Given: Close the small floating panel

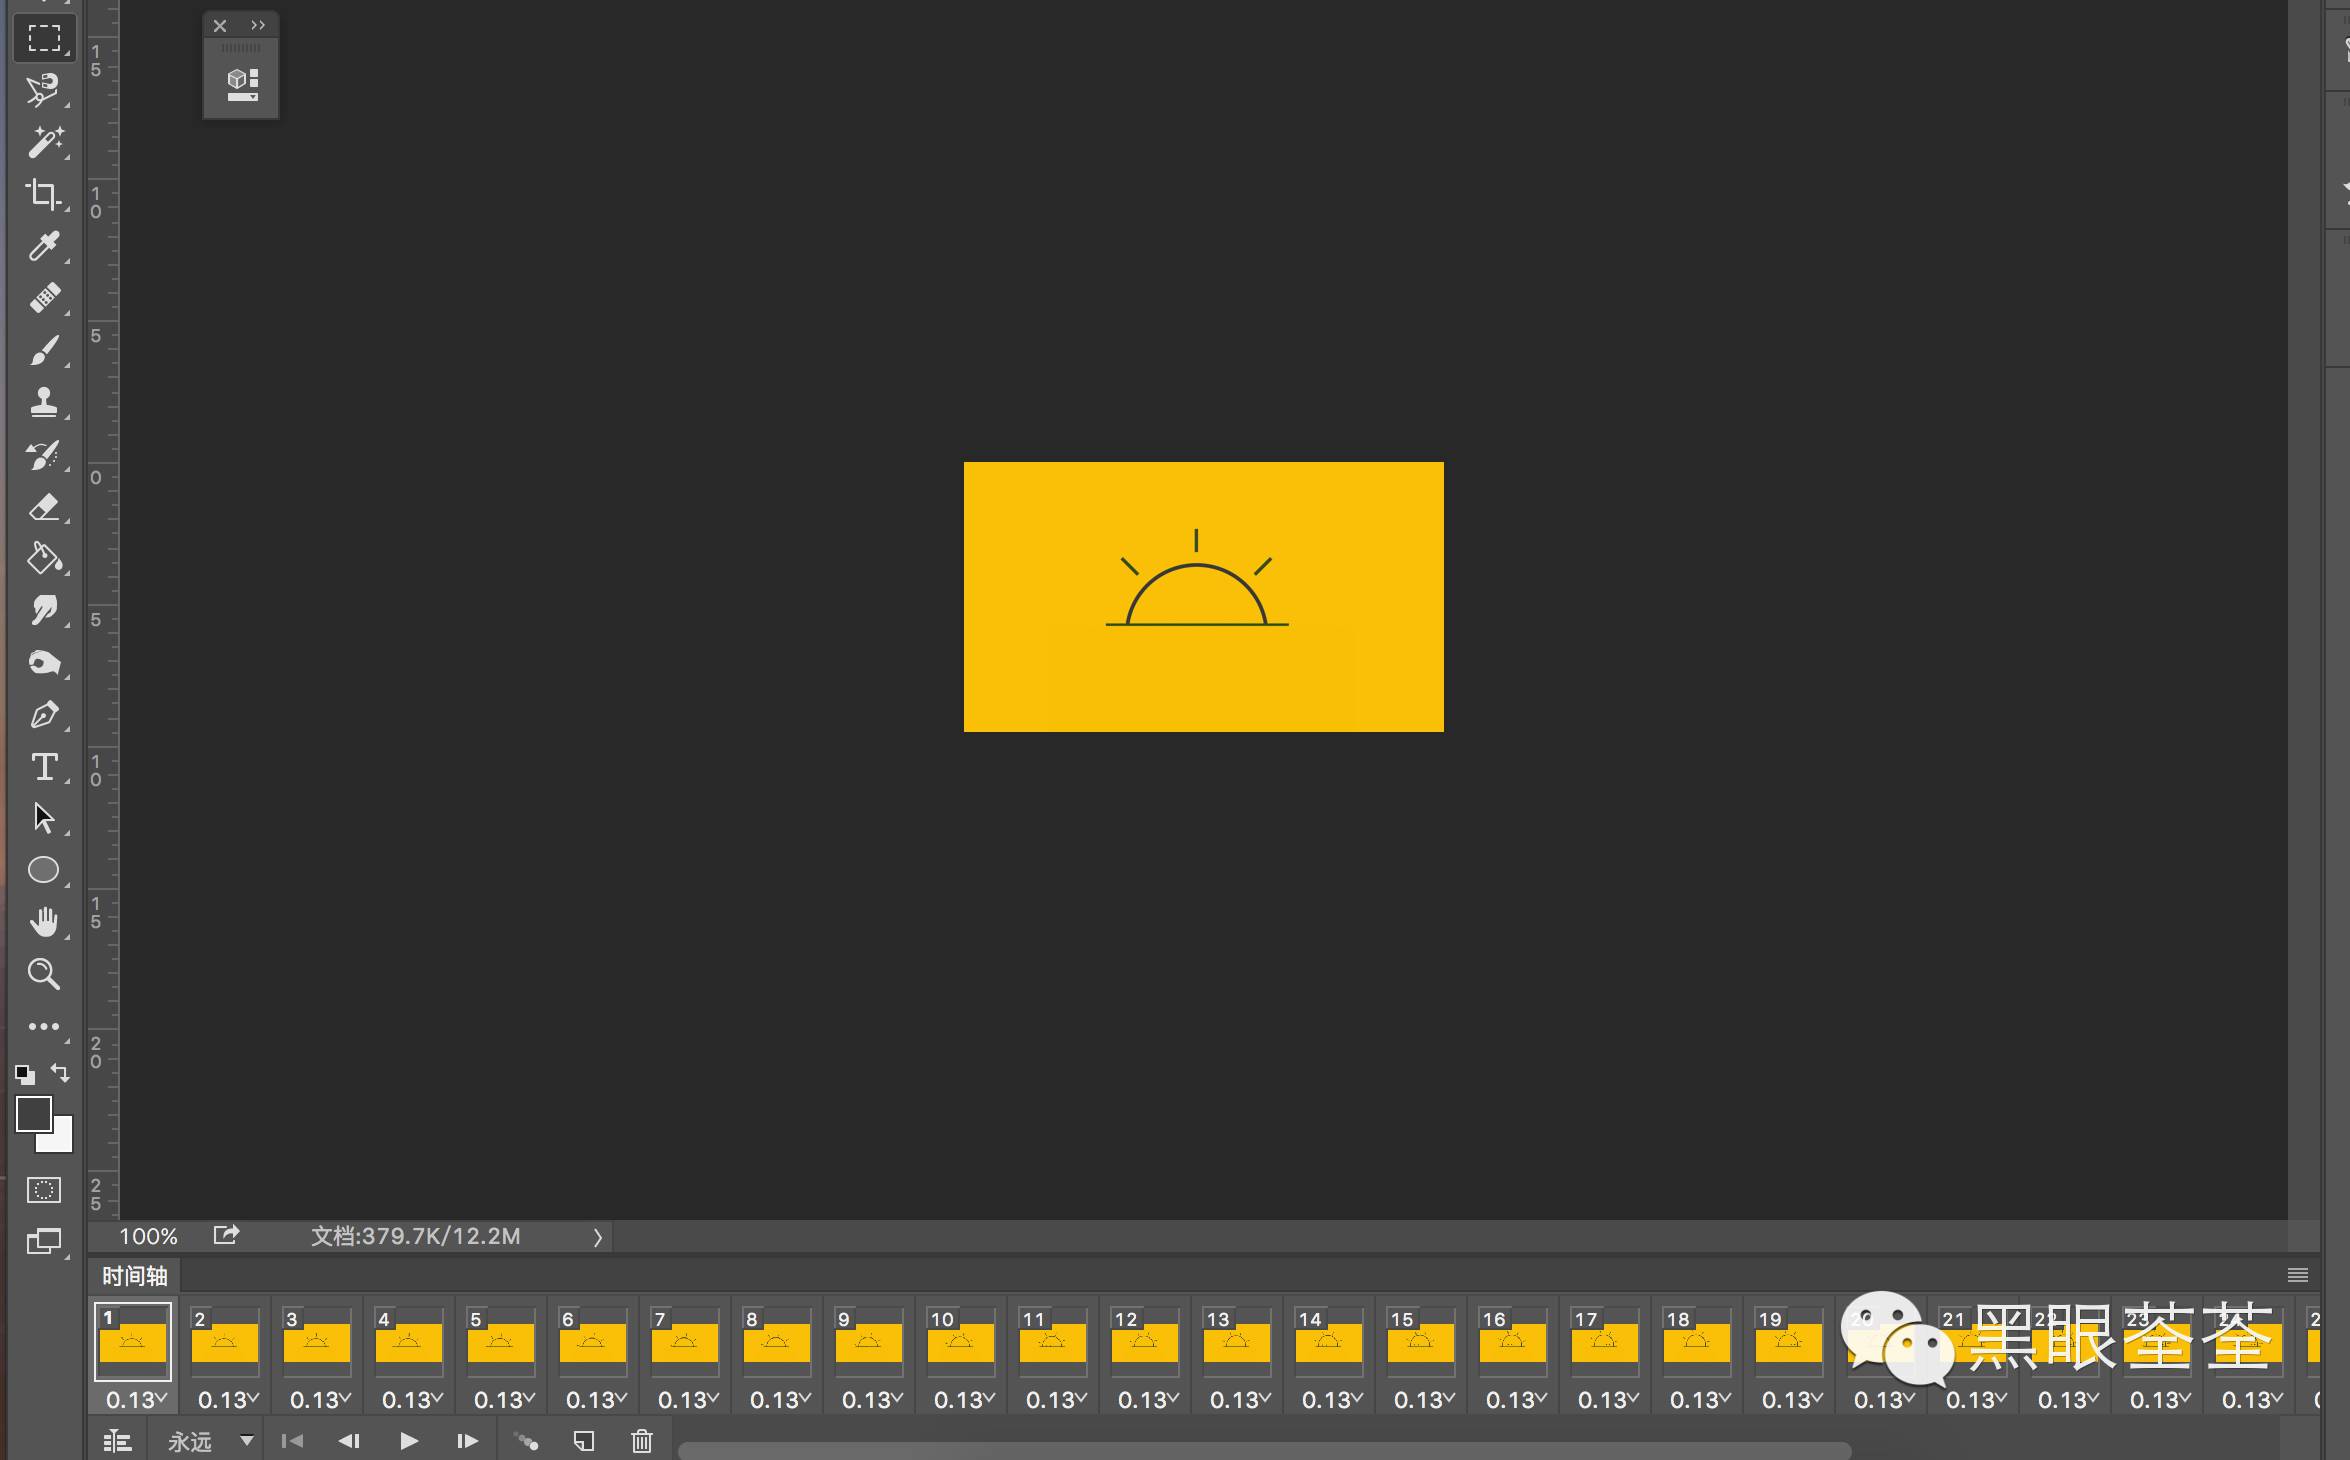Looking at the screenshot, I should (x=220, y=26).
